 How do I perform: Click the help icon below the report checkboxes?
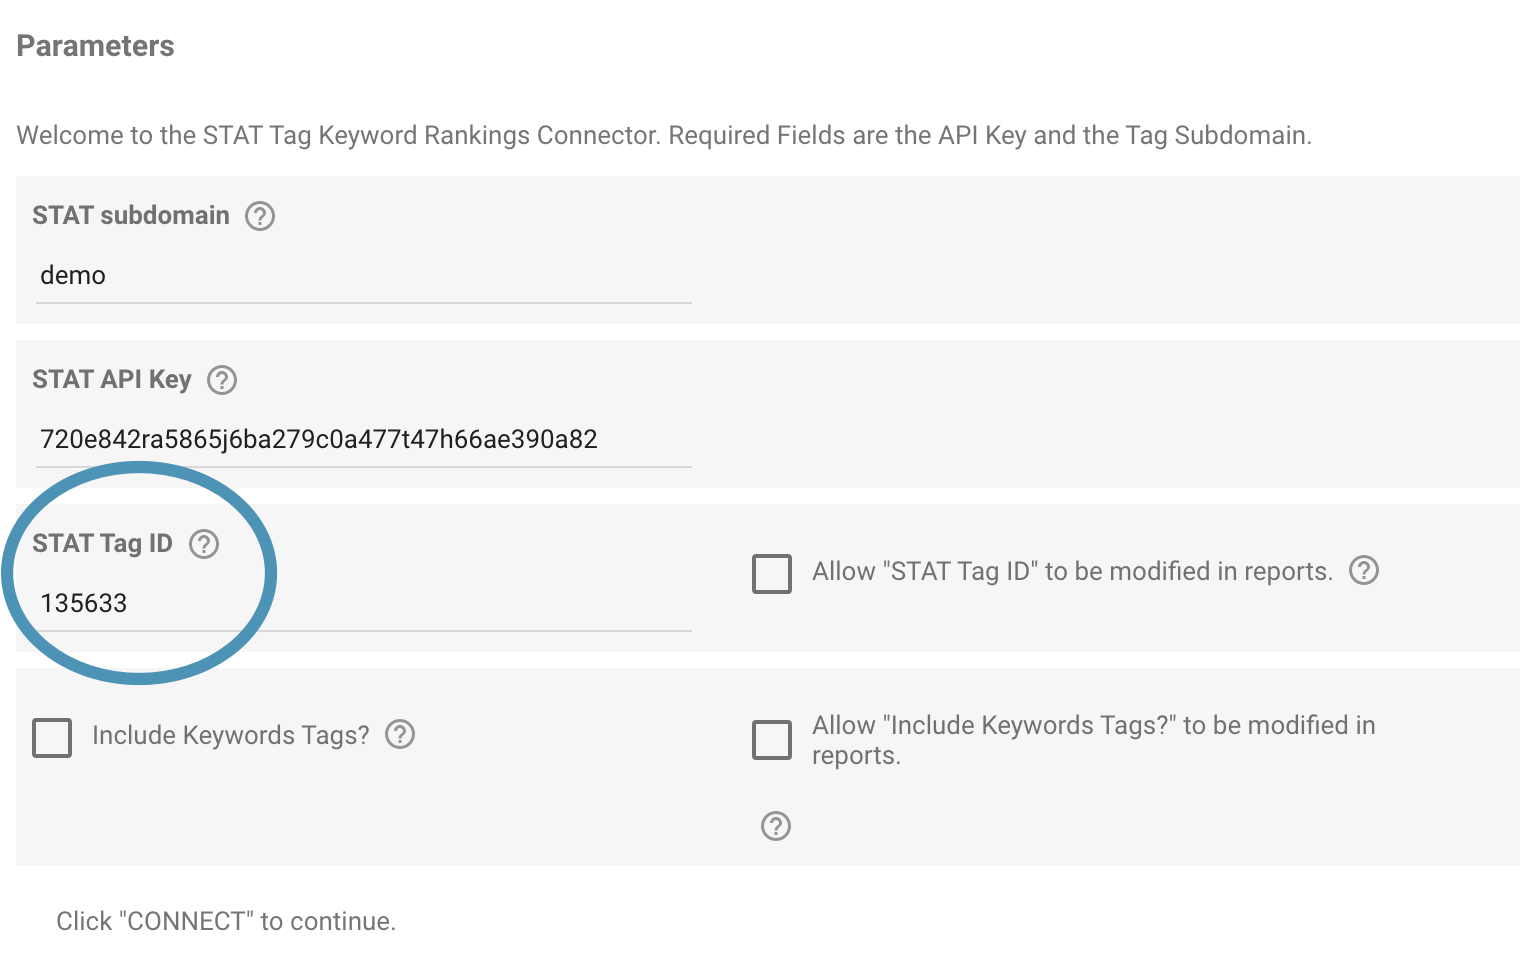(x=774, y=826)
